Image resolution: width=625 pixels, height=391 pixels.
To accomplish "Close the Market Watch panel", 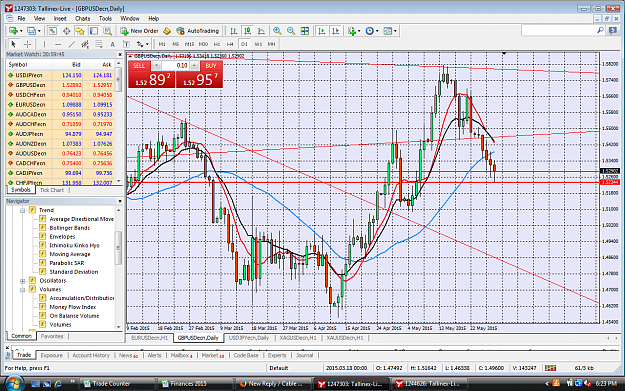I will point(120,54).
